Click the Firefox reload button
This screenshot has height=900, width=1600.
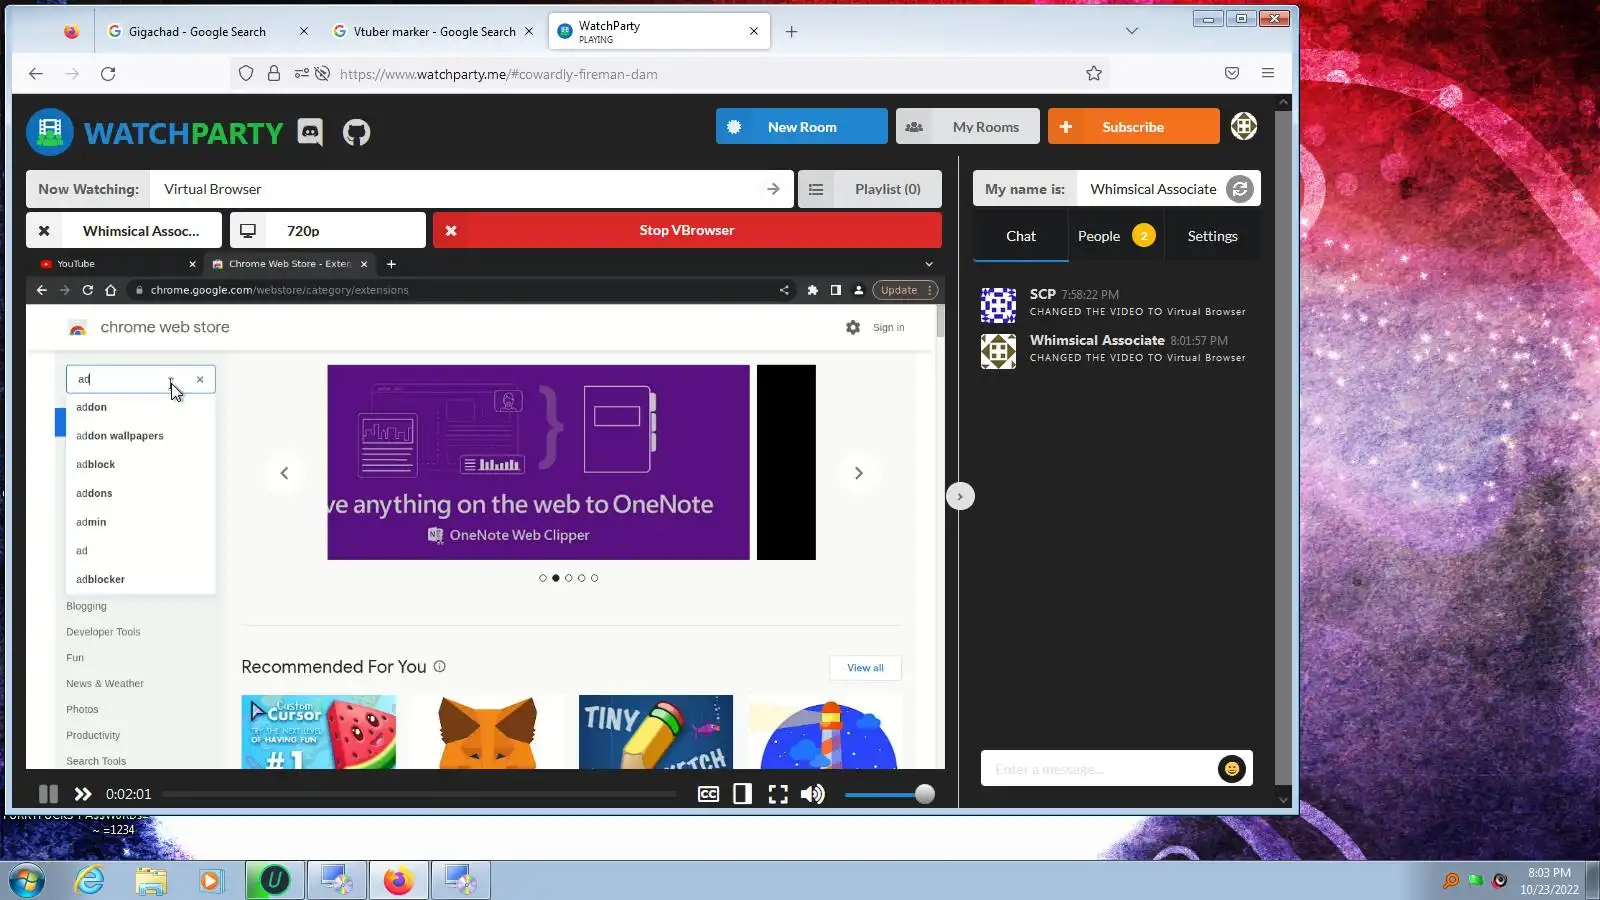(x=108, y=73)
